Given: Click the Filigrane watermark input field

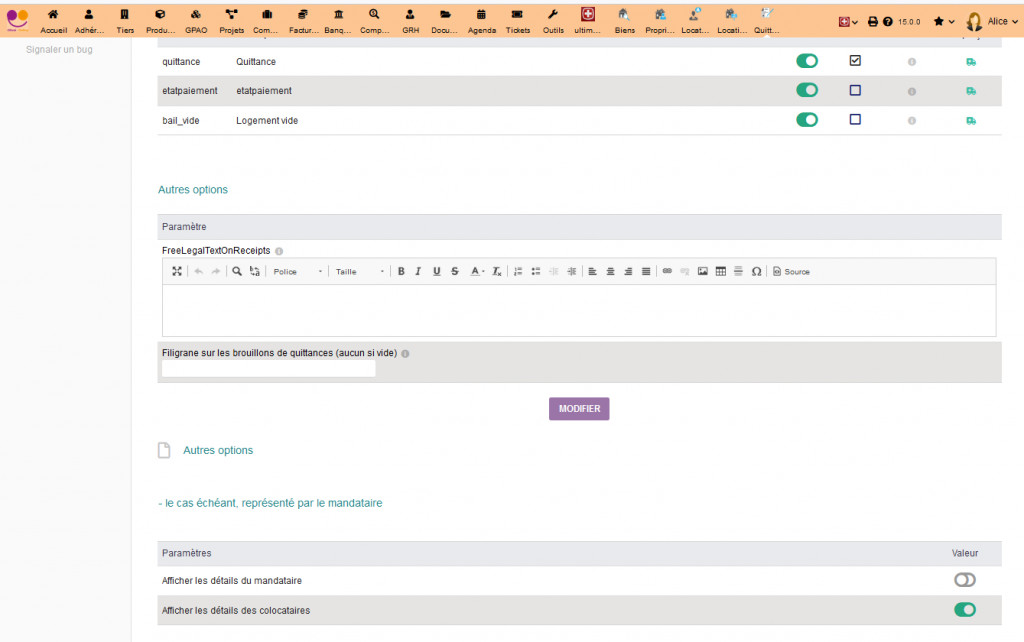Looking at the screenshot, I should 268,368.
